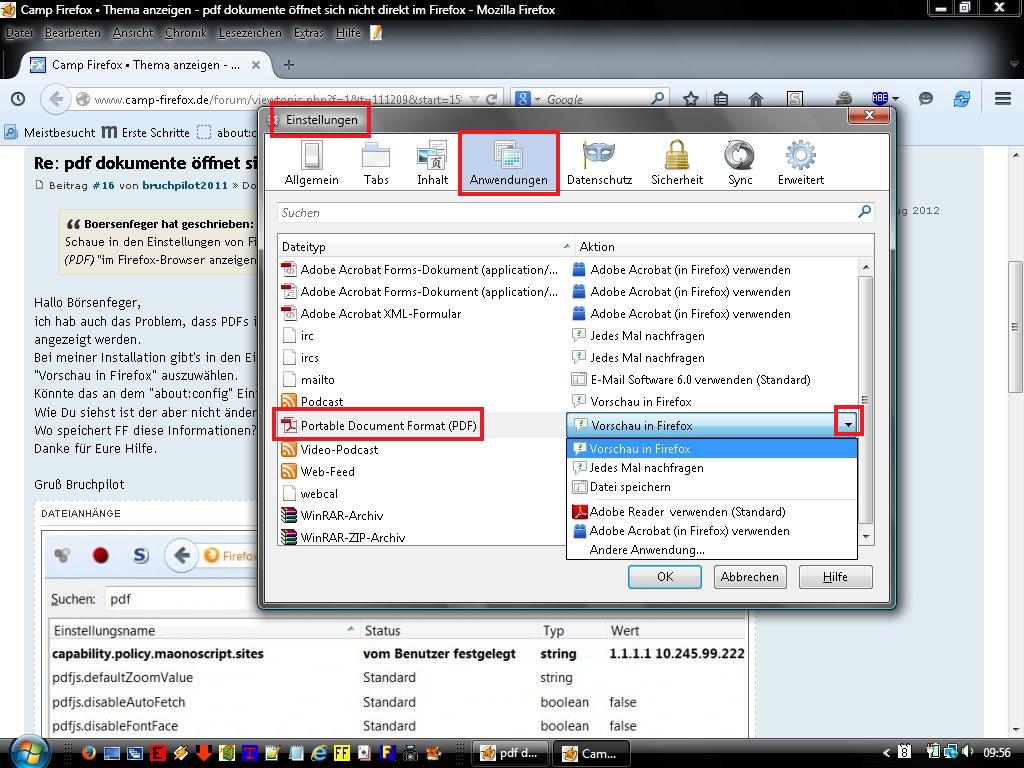Open the Datenschutz mask panel
Viewport: 1024px width, 768px height.
[599, 163]
